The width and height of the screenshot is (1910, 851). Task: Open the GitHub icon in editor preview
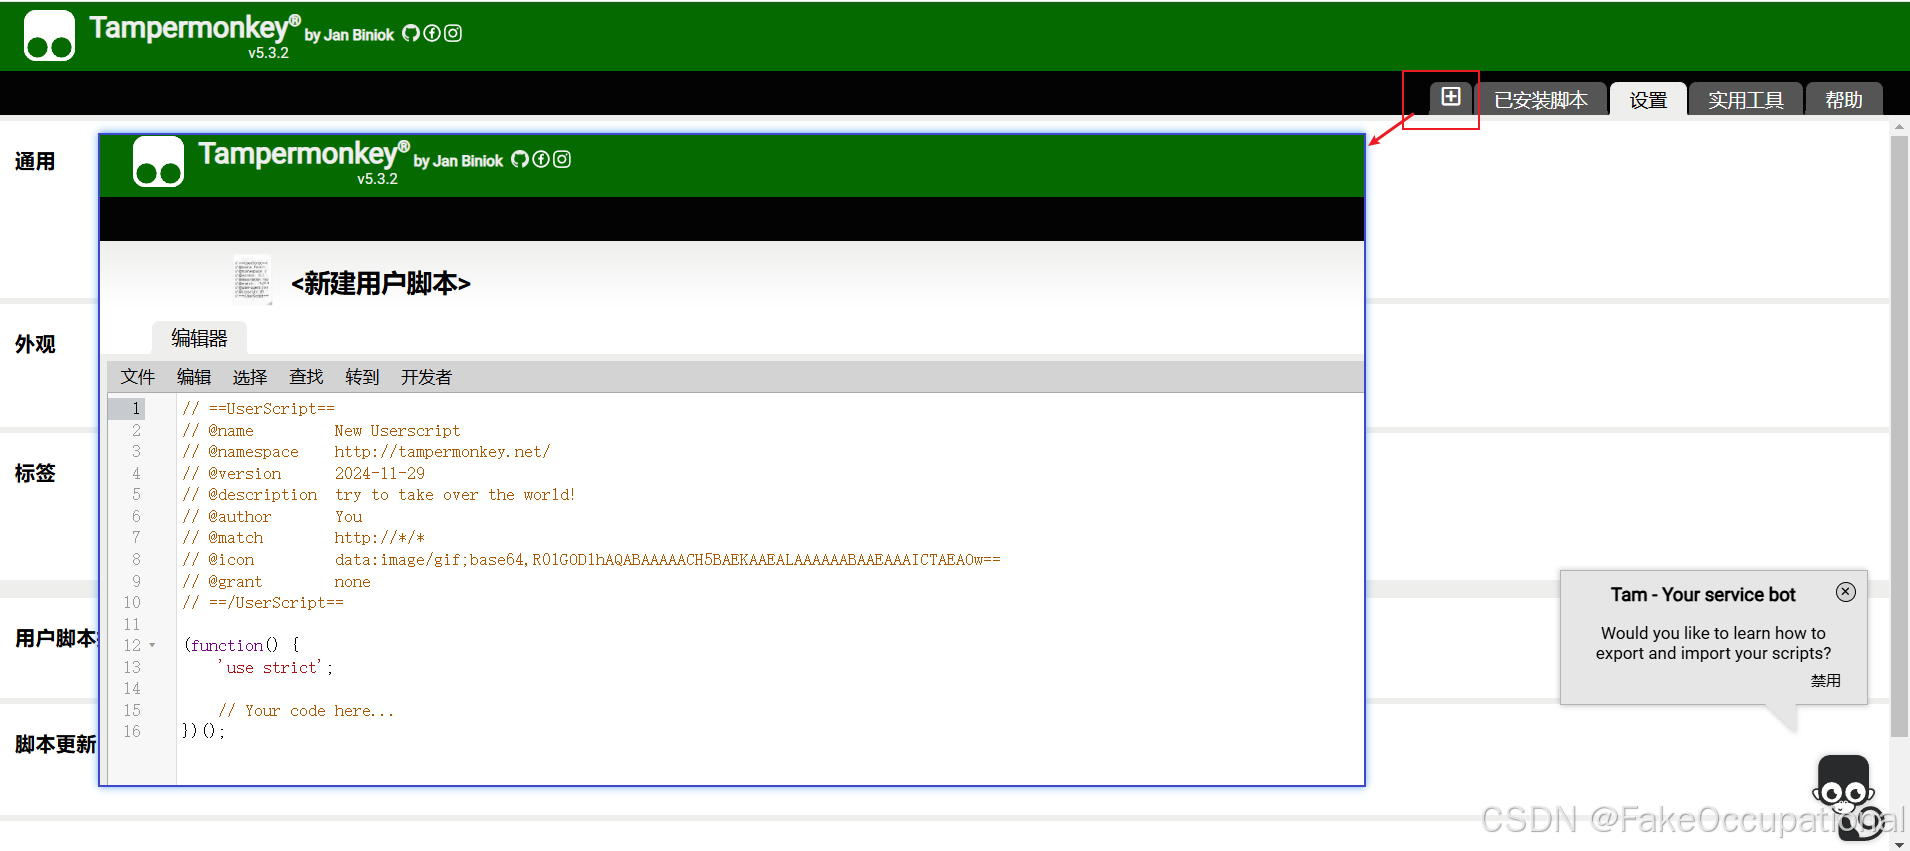[520, 159]
